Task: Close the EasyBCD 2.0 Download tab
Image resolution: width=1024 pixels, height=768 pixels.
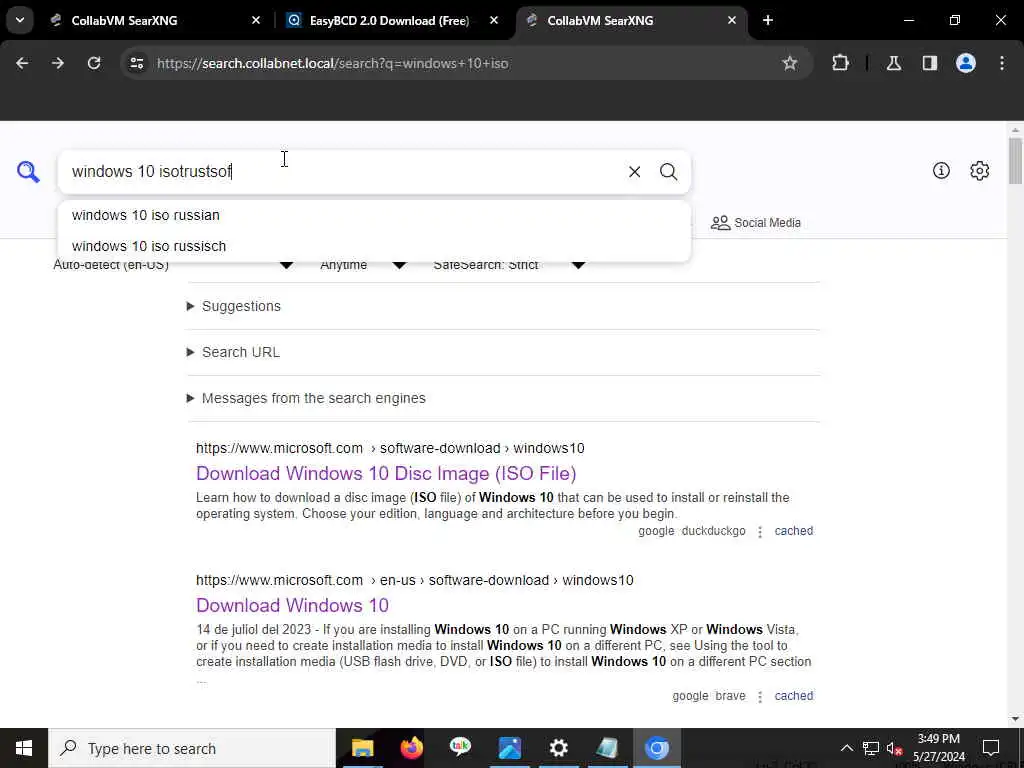Action: (494, 20)
